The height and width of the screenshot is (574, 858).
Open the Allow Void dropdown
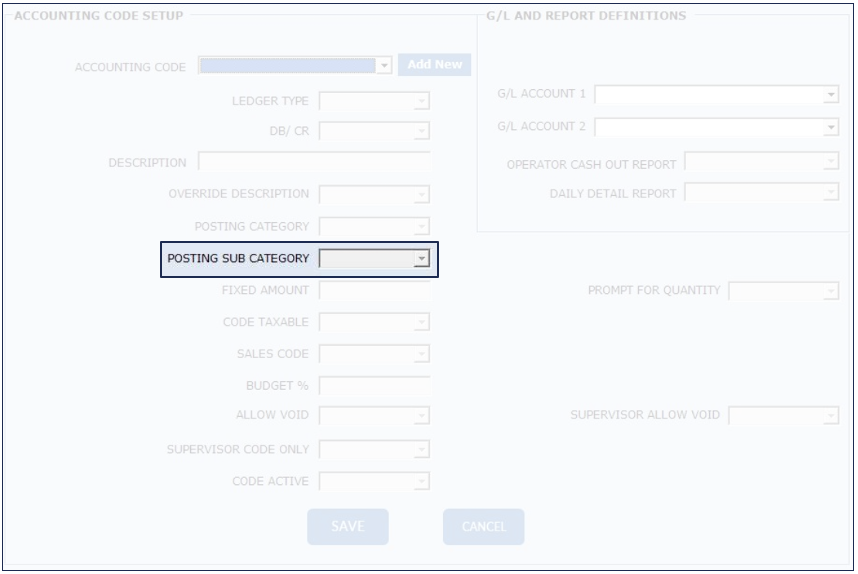click(373, 415)
